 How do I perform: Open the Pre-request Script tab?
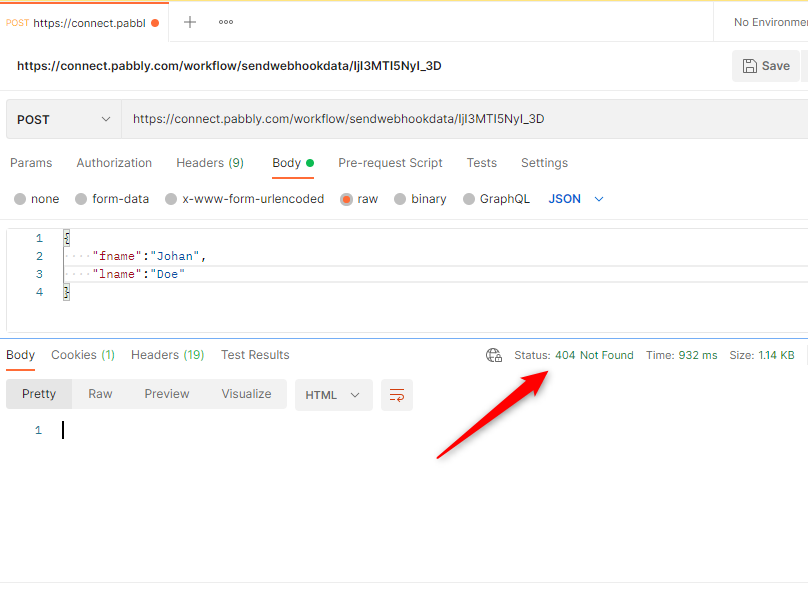[x=390, y=163]
